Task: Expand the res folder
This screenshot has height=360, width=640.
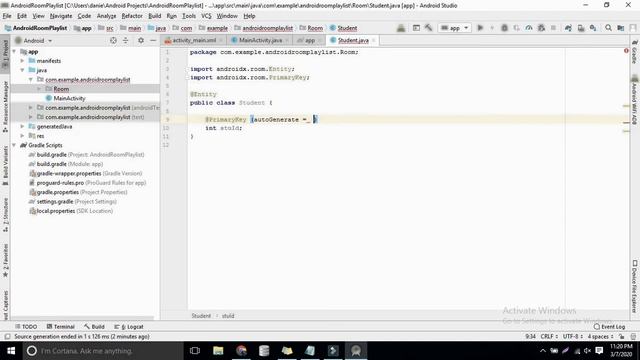Action: tap(23, 136)
